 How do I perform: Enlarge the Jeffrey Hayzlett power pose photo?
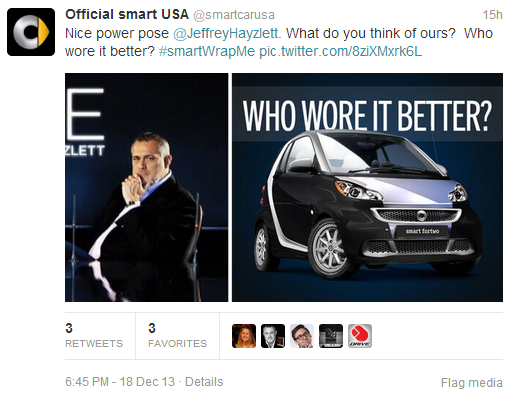(147, 187)
